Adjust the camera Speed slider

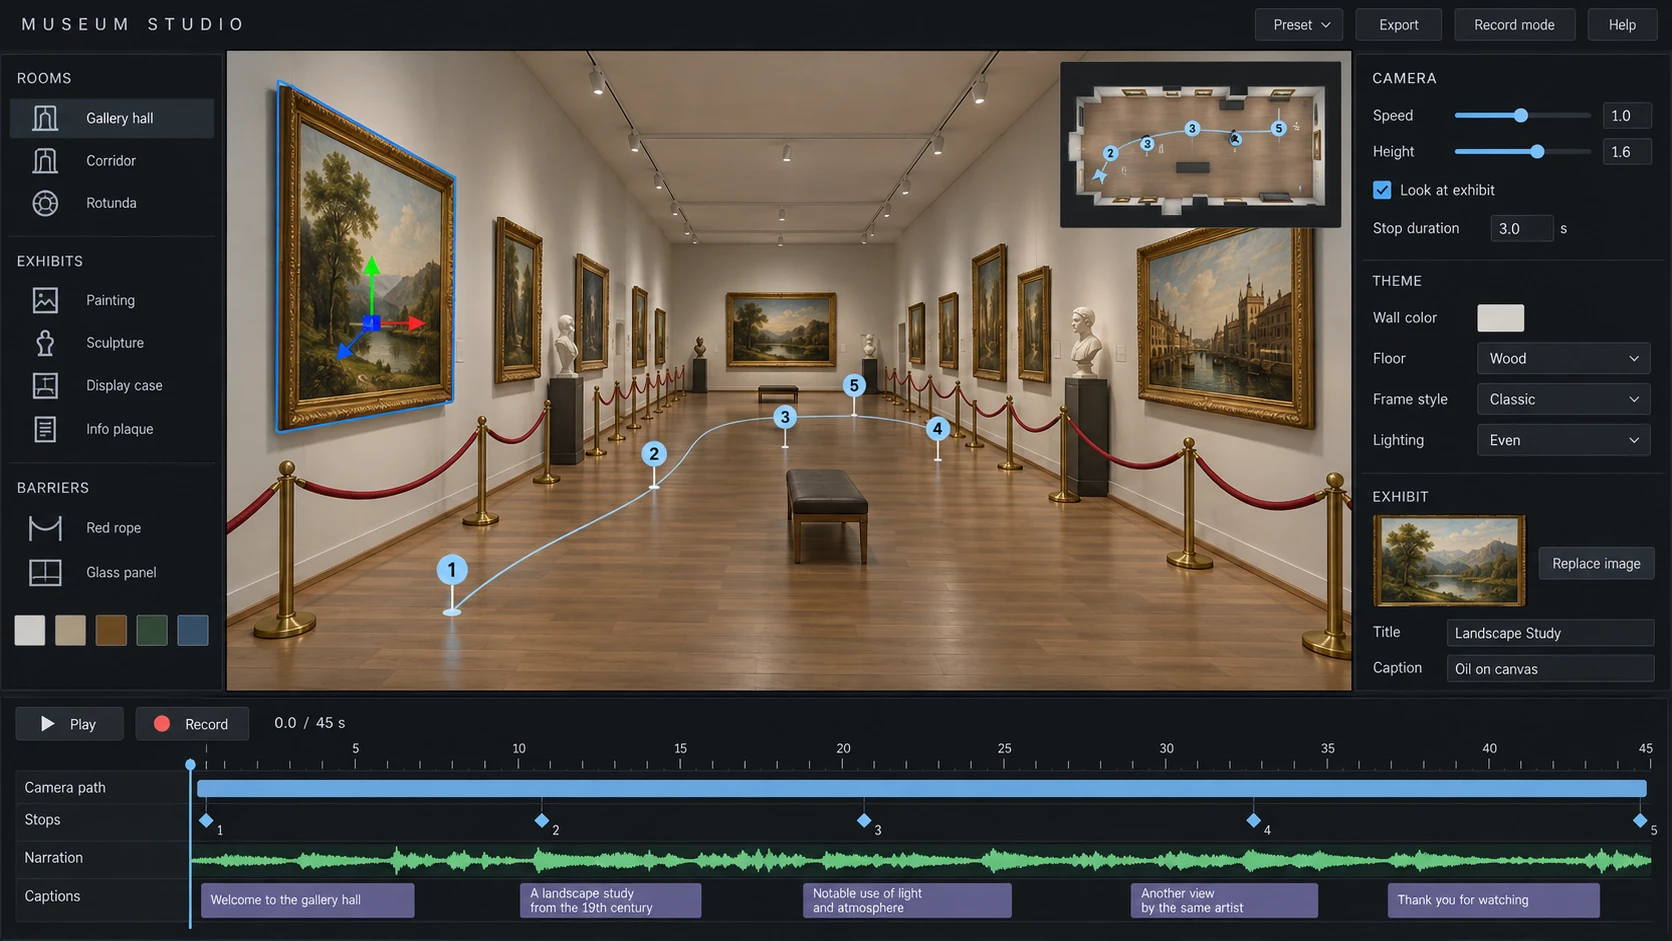click(1521, 116)
